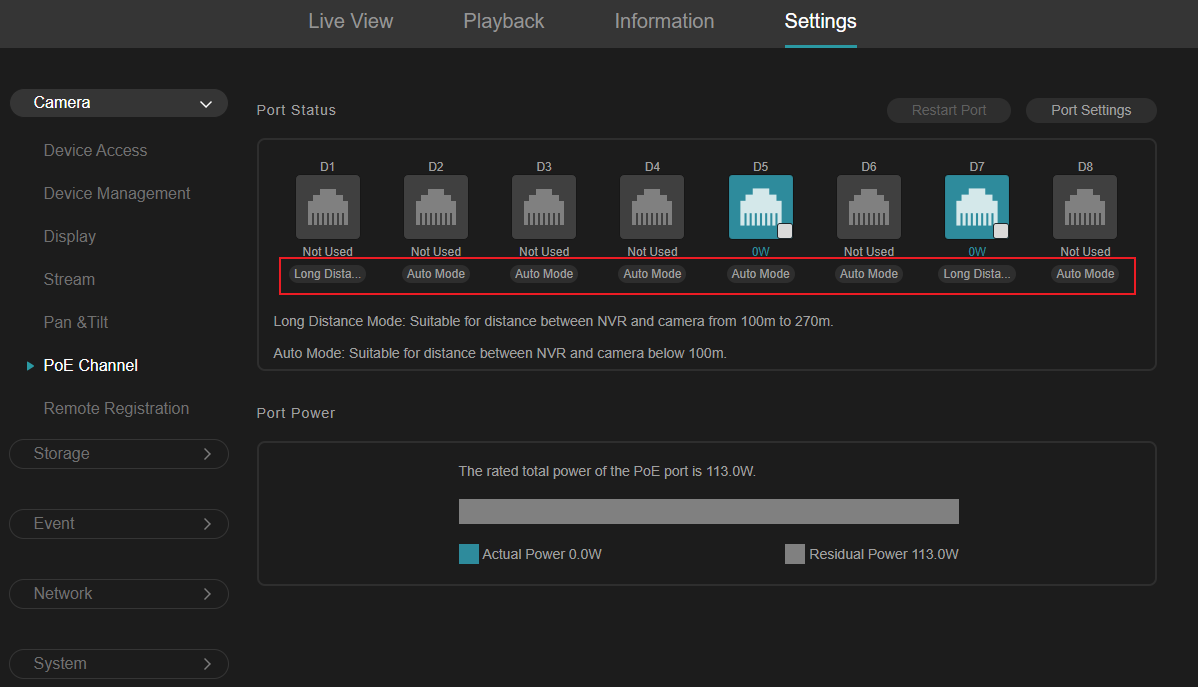
Task: Click the Restart Port button
Action: (949, 110)
